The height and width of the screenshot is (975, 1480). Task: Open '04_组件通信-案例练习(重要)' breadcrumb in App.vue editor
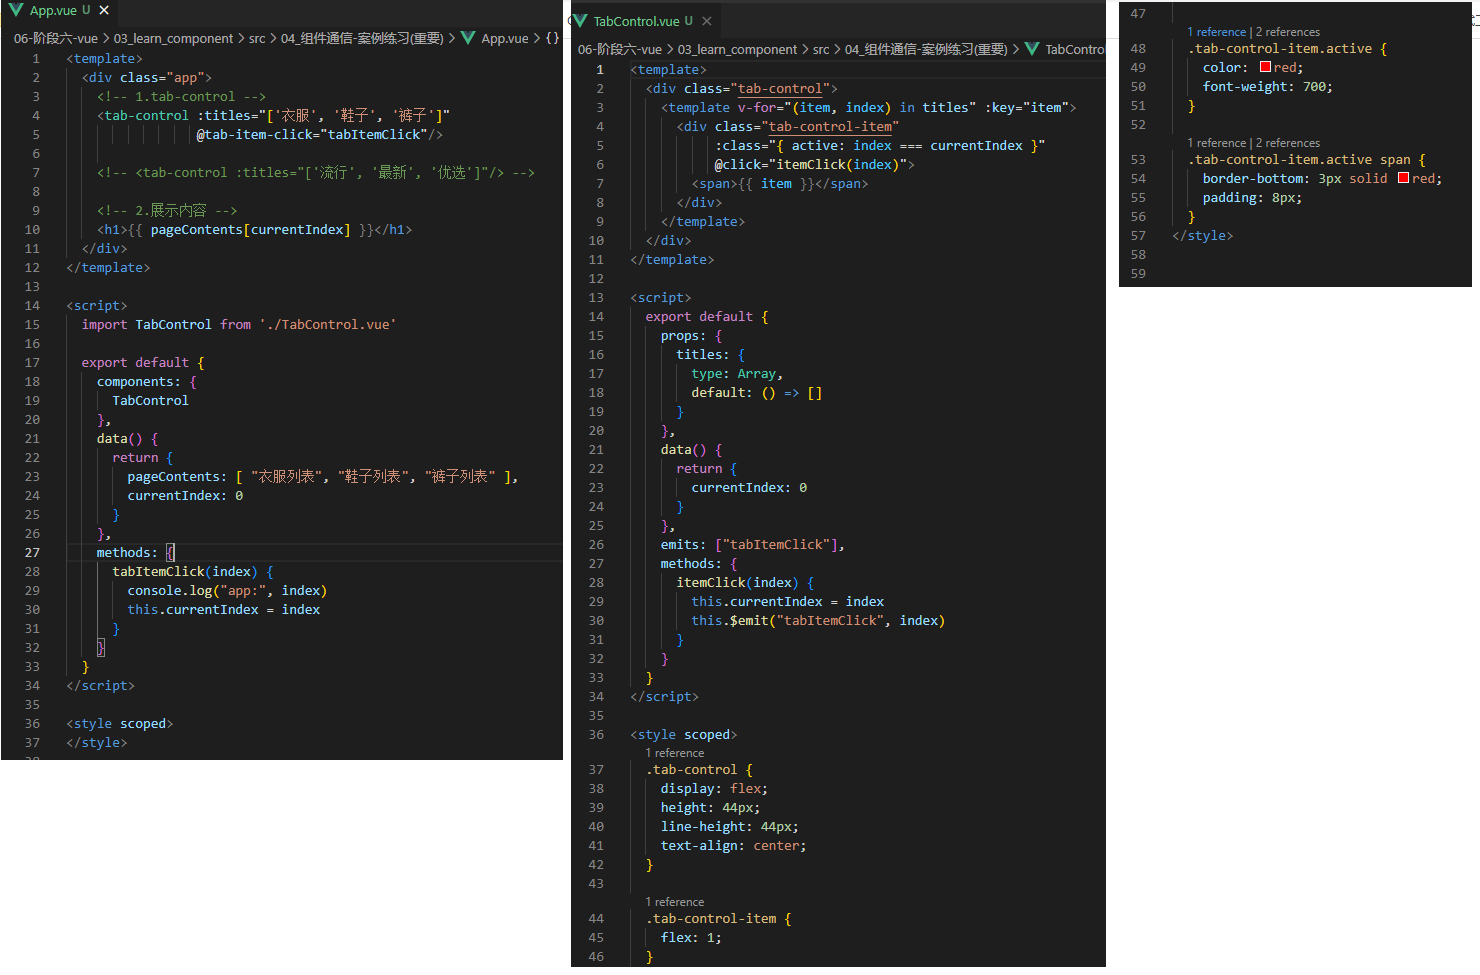coord(362,38)
